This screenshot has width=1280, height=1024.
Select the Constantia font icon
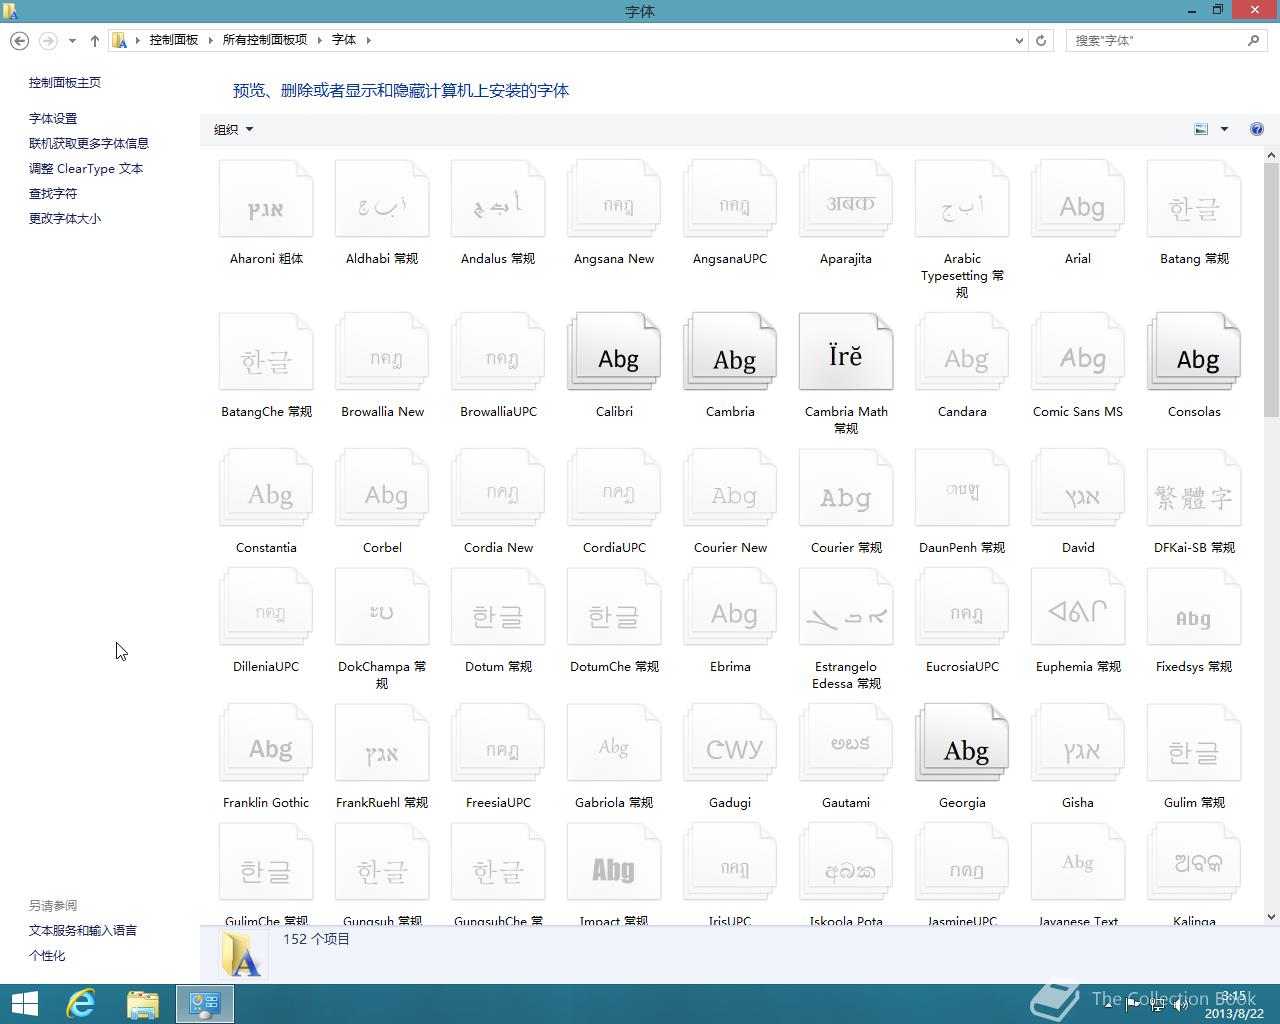266,488
